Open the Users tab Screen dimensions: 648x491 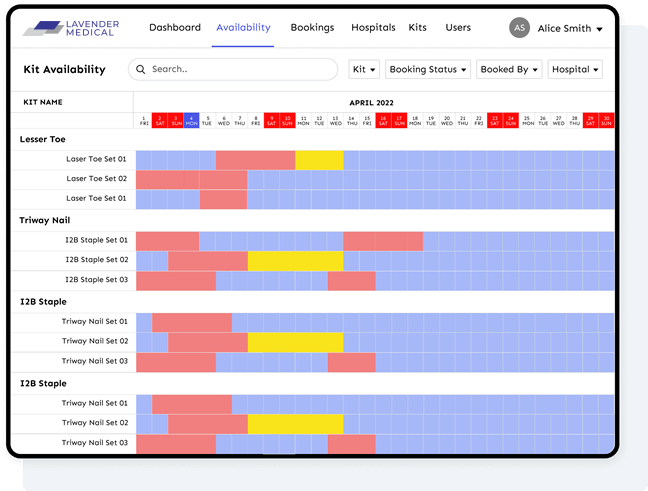click(458, 28)
